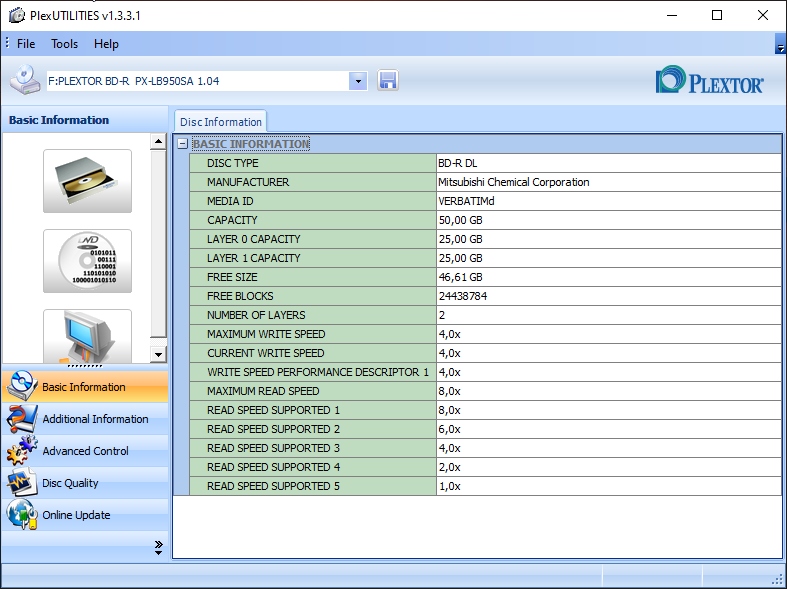787x589 pixels.
Task: Open the Help menu
Action: [x=106, y=44]
